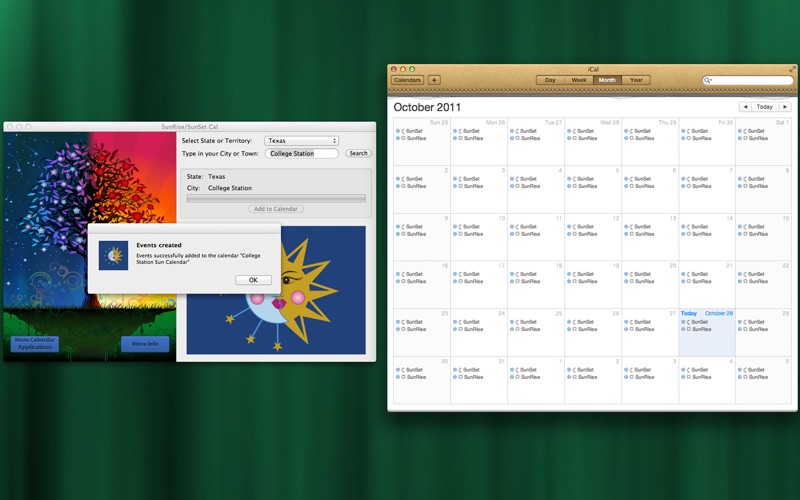Viewport: 800px width, 500px height.
Task: Click the sun-moon icon in the dialog
Action: [x=113, y=256]
